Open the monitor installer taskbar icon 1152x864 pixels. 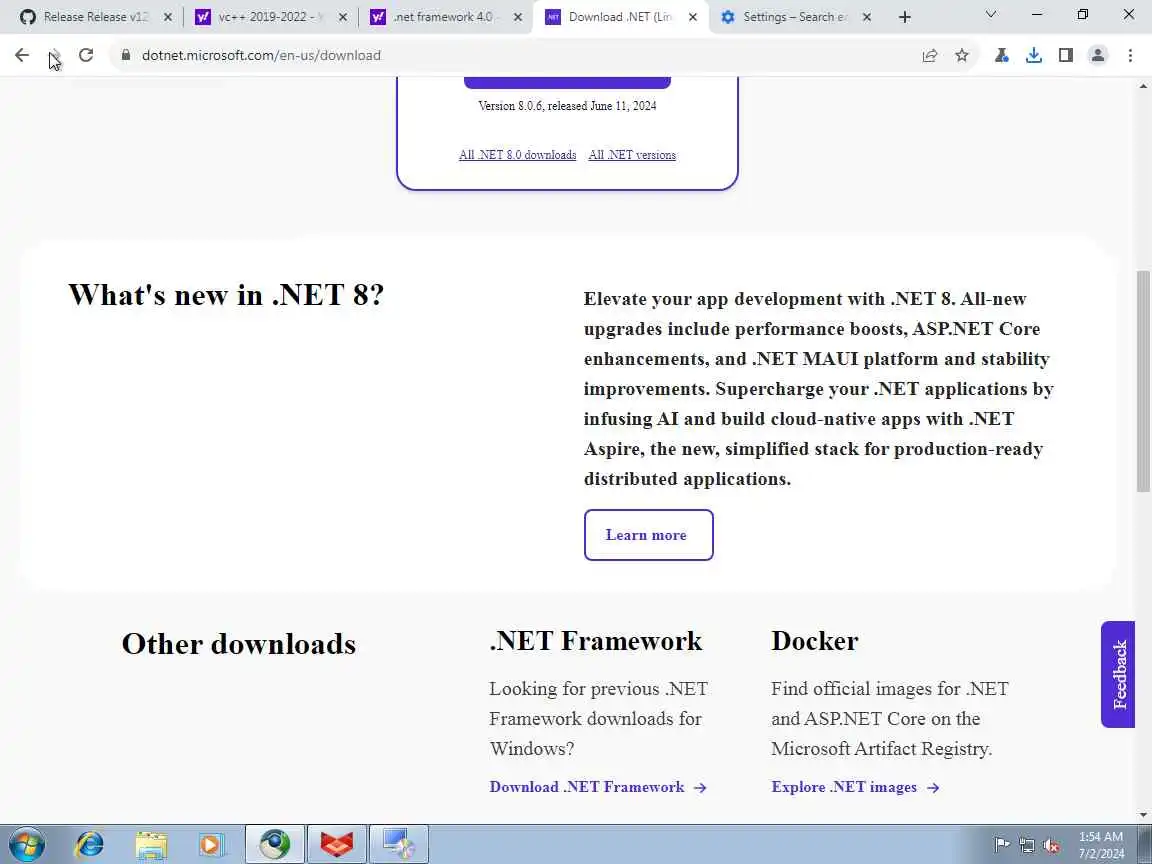[x=399, y=844]
